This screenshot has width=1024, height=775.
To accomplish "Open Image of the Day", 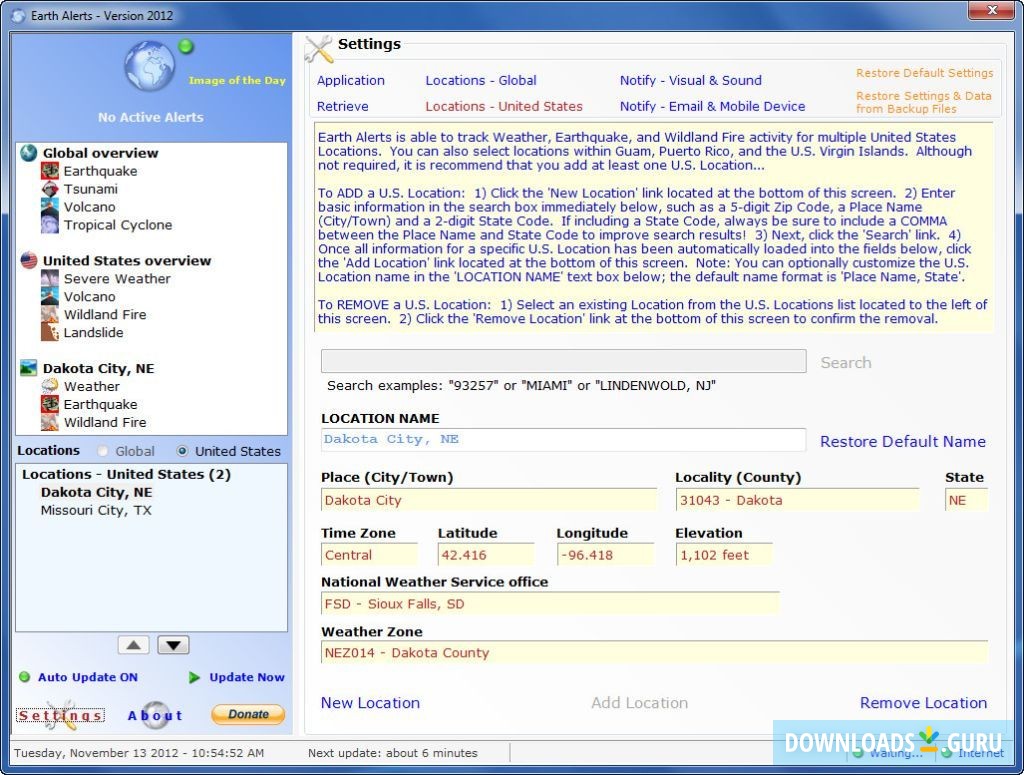I will point(237,80).
